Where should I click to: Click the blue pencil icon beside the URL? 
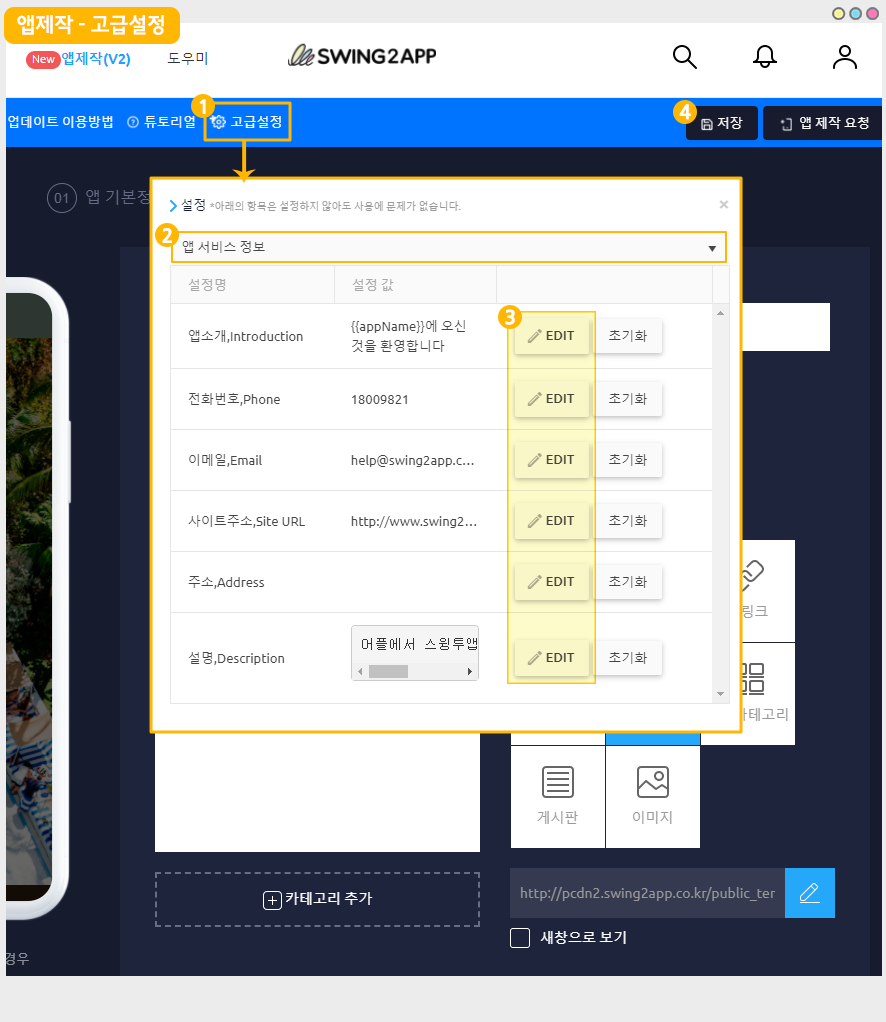(809, 892)
